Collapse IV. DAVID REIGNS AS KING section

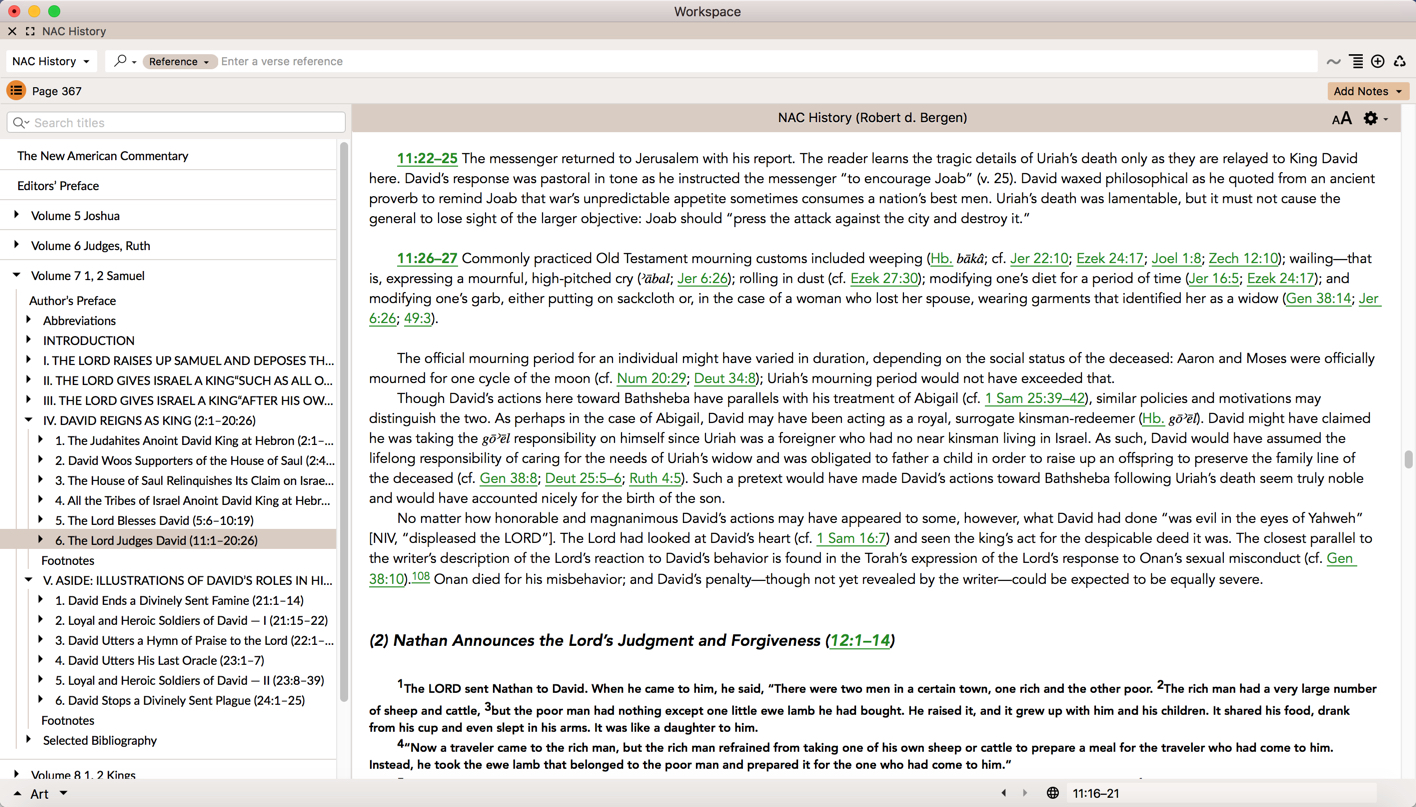(x=29, y=420)
